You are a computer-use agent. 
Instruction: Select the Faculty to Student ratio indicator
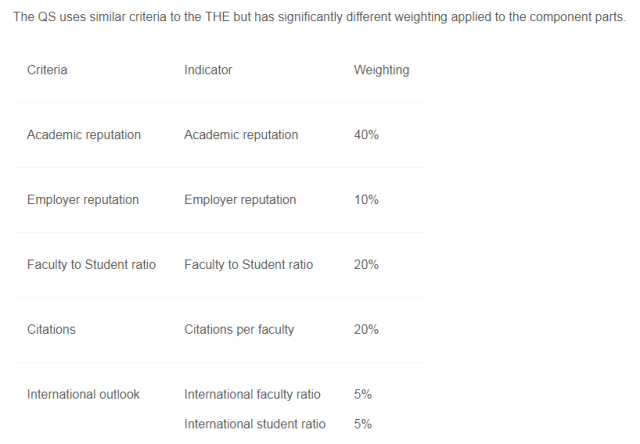coord(249,264)
